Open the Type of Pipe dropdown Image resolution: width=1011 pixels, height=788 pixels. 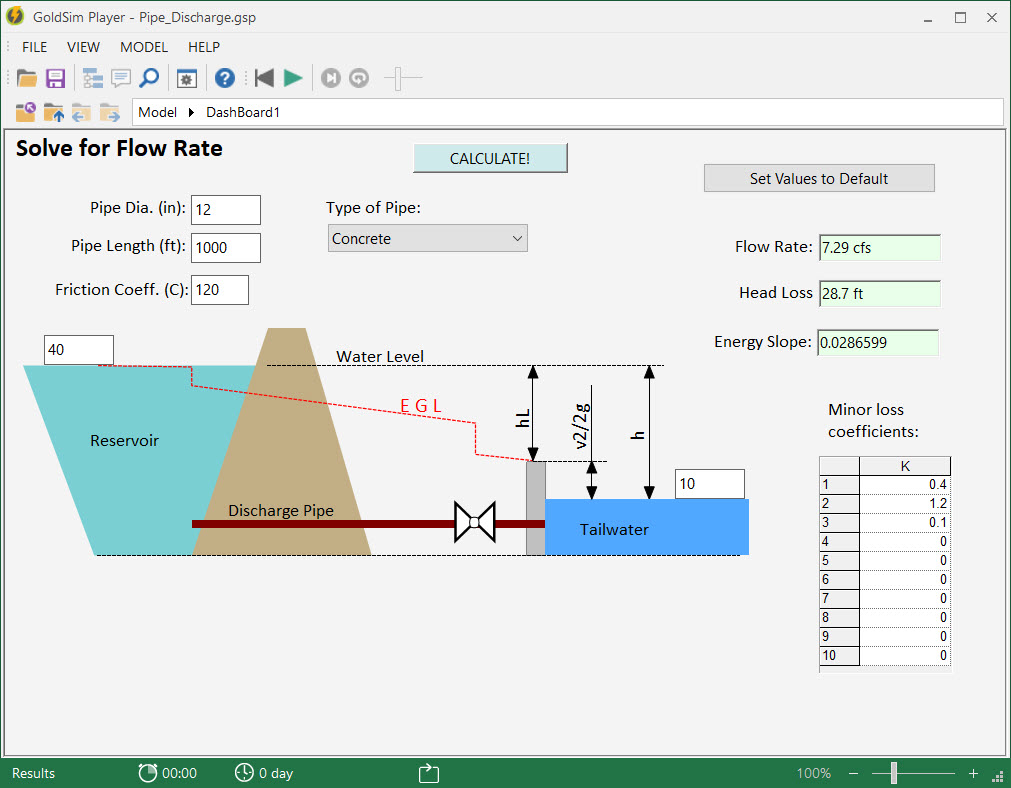[x=427, y=238]
